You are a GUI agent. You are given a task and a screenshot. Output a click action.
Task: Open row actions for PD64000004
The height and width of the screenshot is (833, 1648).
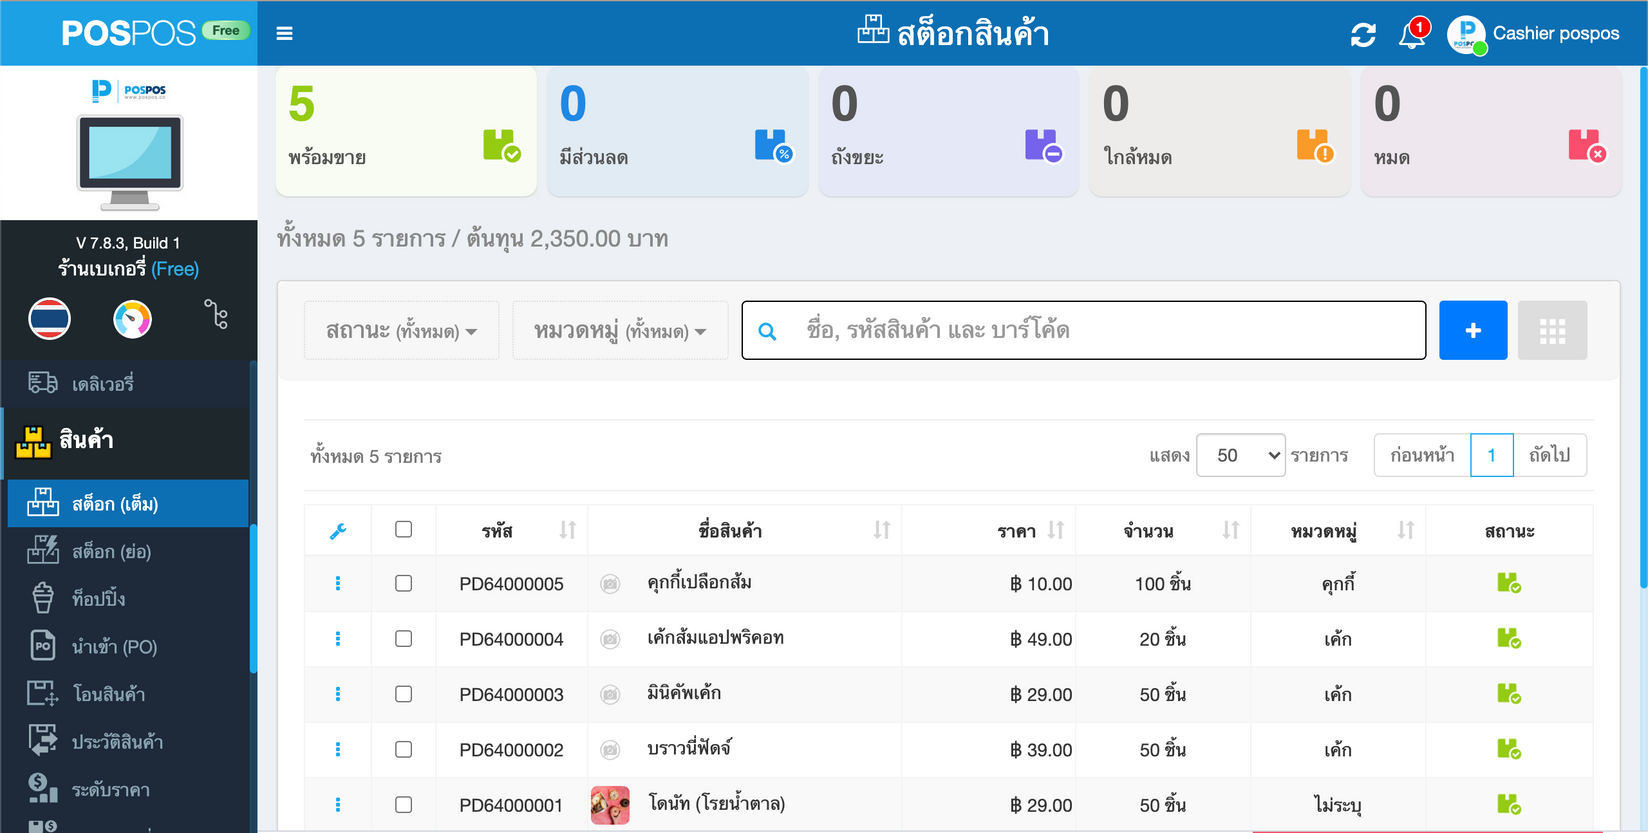[x=338, y=638]
